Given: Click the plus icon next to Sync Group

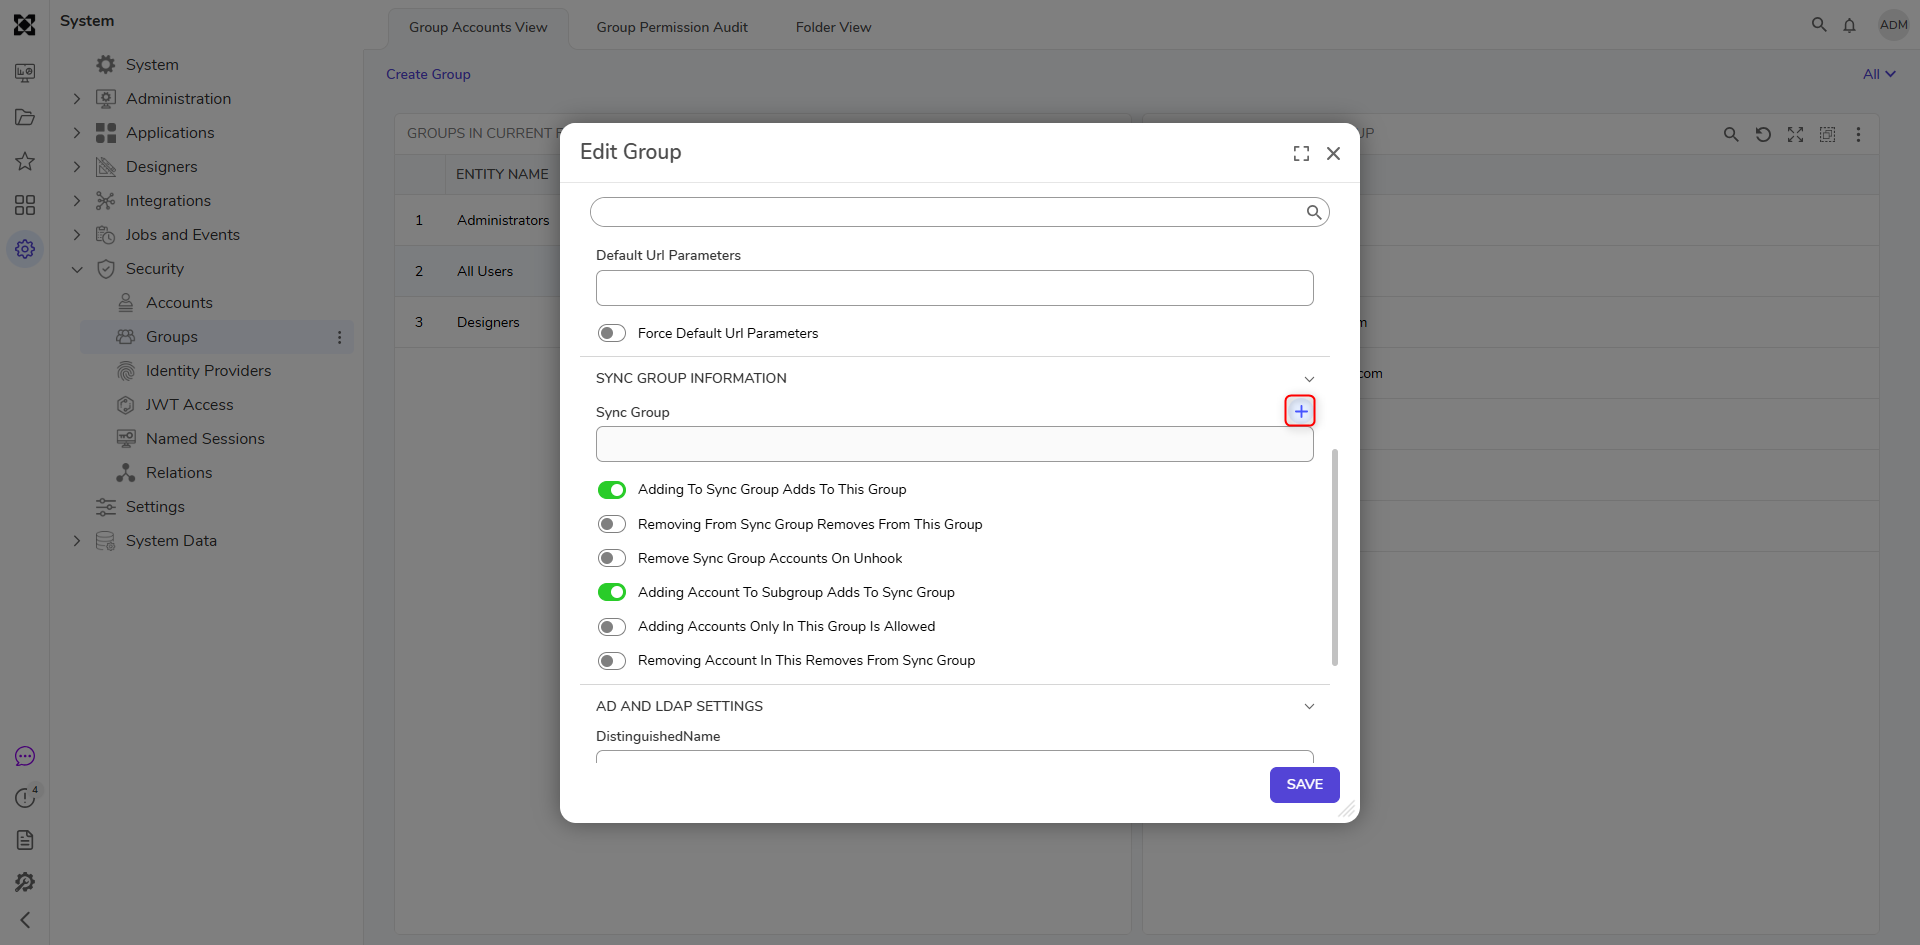Looking at the screenshot, I should coord(1300,411).
